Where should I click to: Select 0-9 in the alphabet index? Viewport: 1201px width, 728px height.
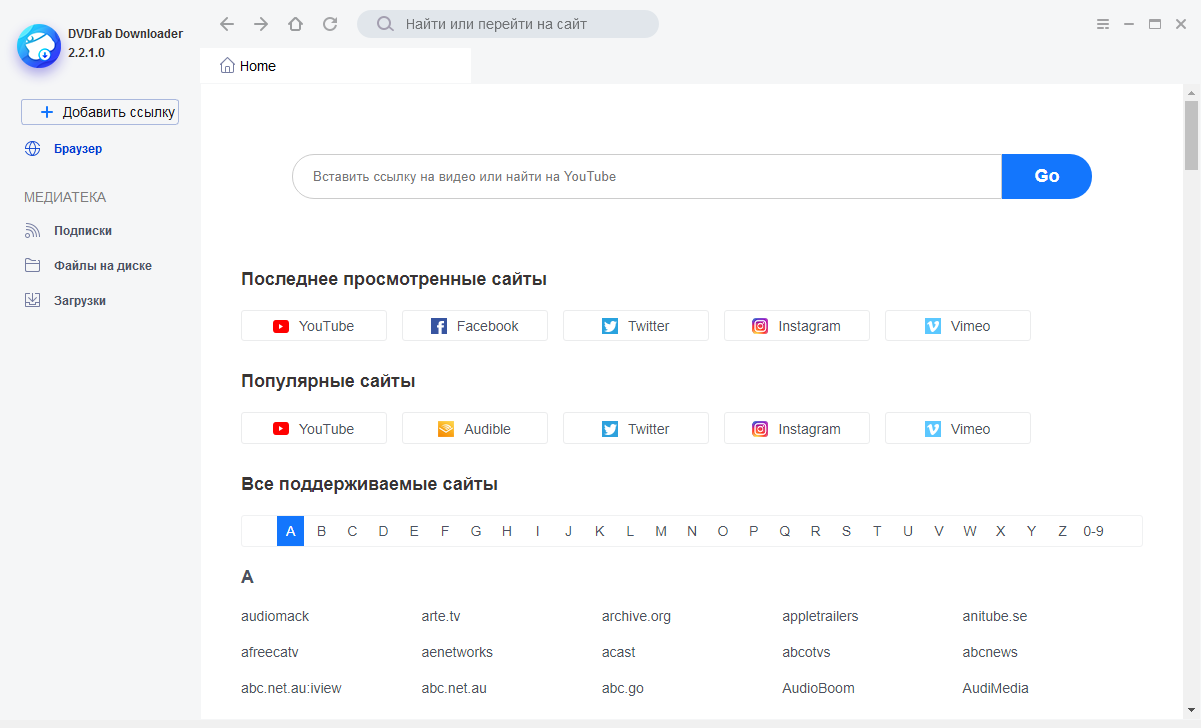[x=1093, y=531]
